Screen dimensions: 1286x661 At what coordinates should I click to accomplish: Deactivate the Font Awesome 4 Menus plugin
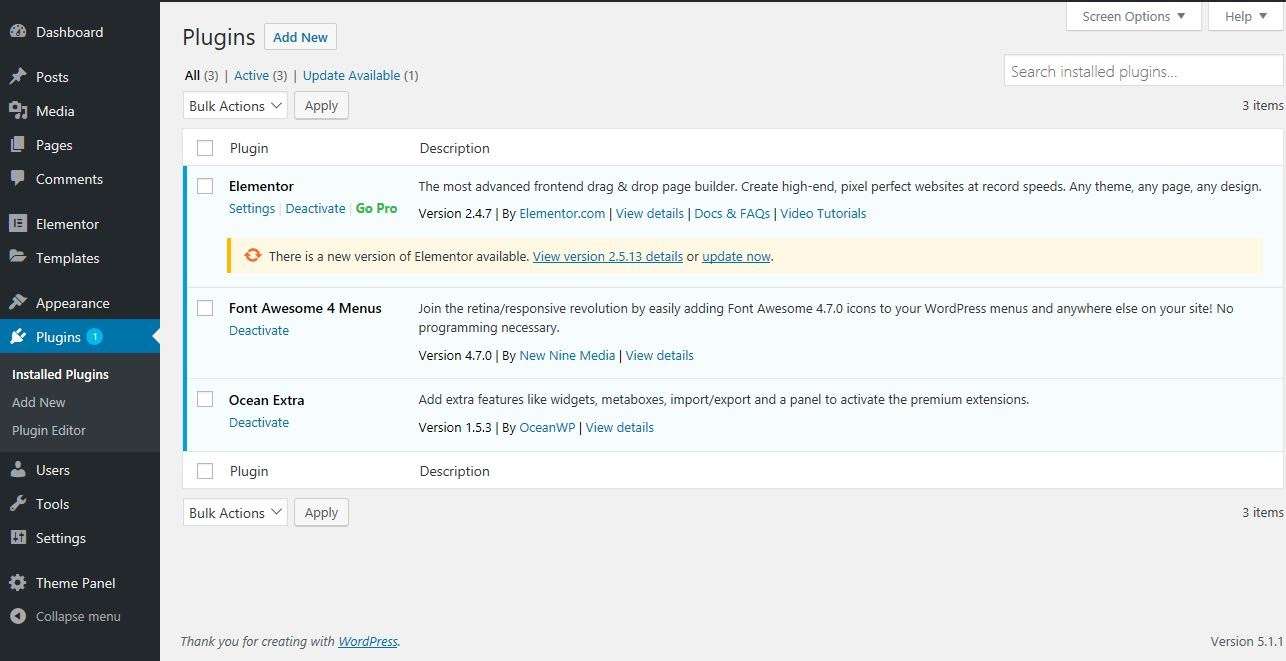point(259,330)
